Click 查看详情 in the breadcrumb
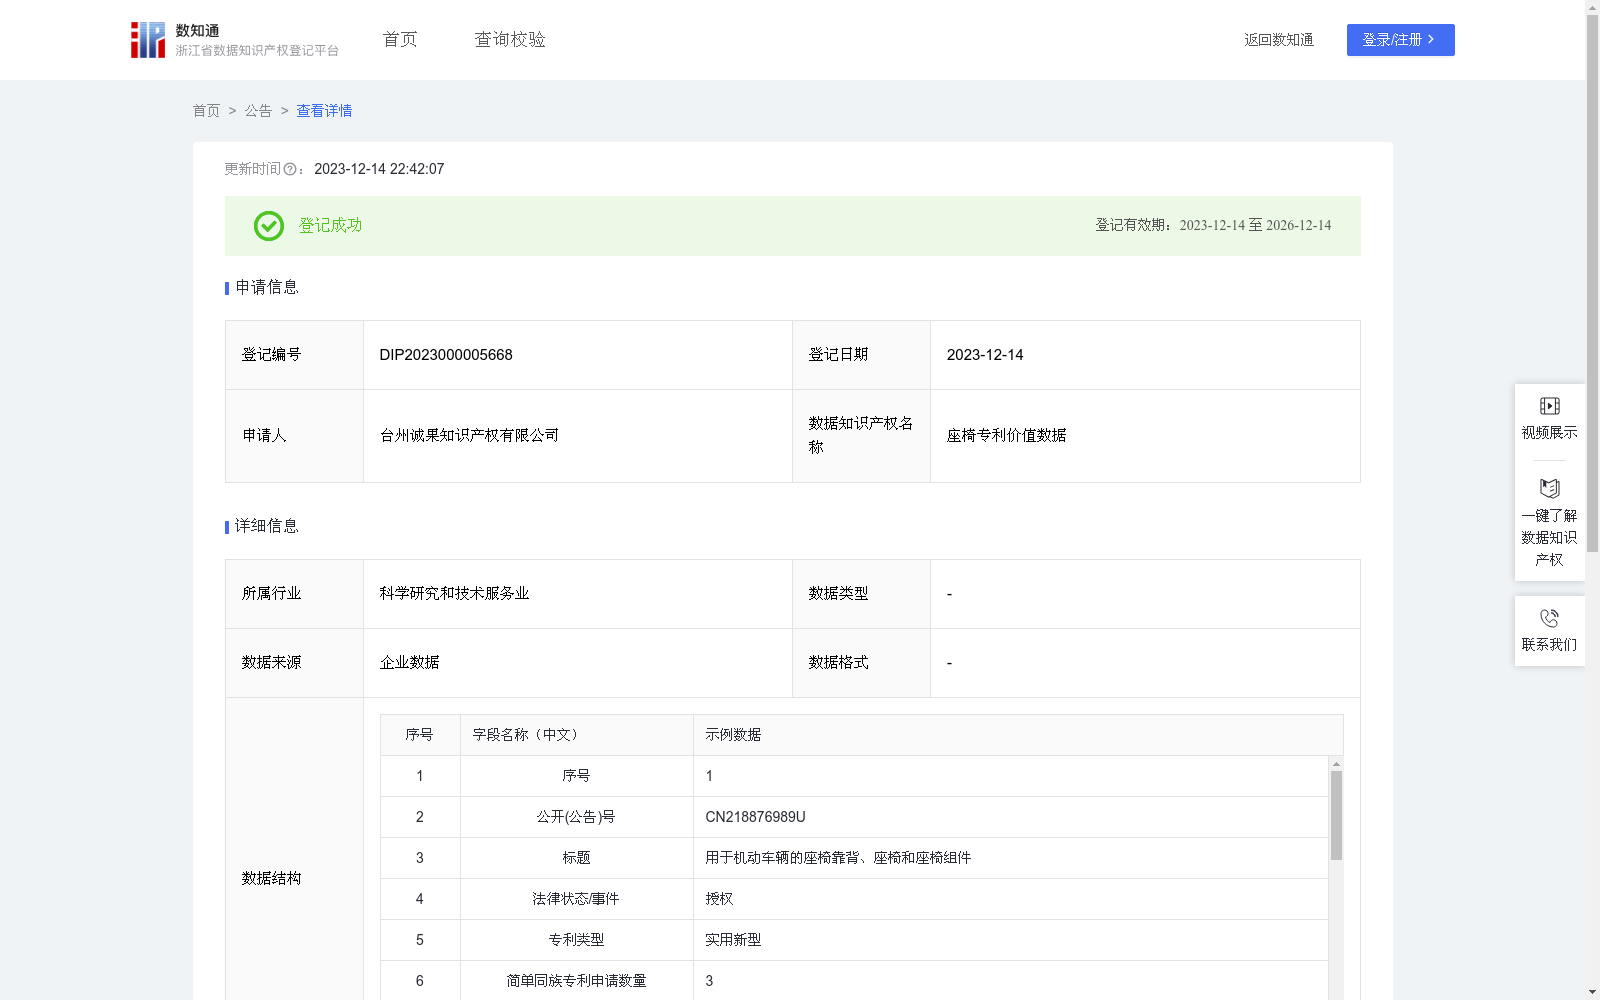Image resolution: width=1600 pixels, height=1000 pixels. (324, 111)
